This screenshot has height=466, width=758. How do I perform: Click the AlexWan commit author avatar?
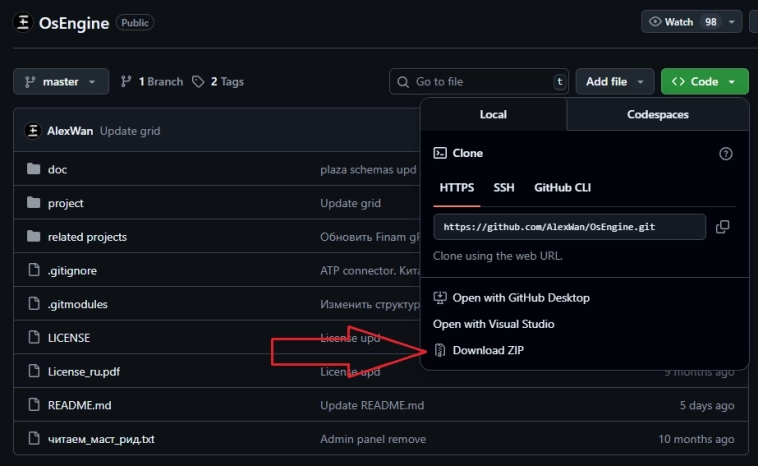coord(33,131)
